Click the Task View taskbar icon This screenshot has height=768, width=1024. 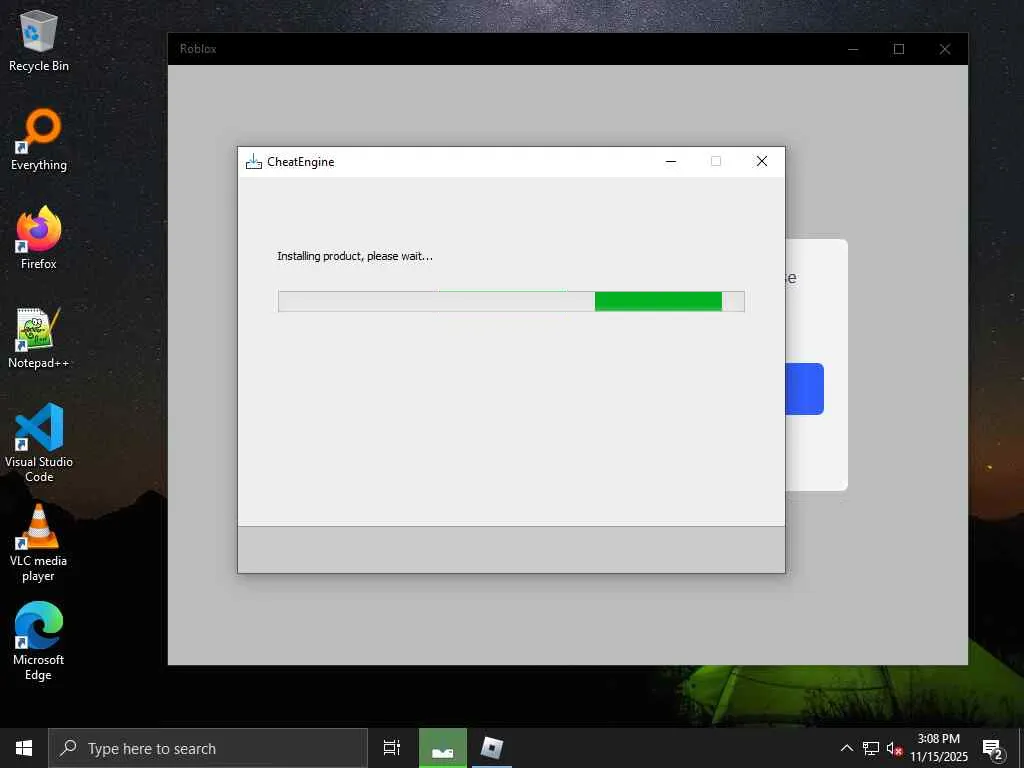[392, 748]
